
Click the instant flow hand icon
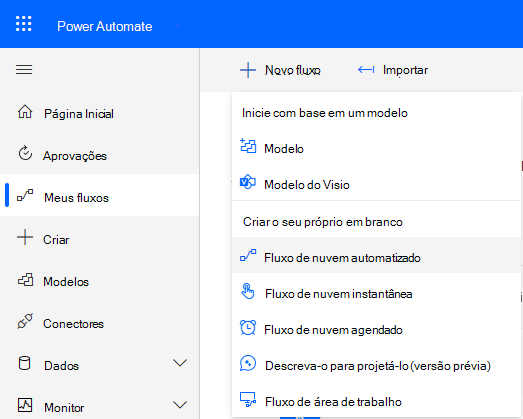(x=248, y=291)
